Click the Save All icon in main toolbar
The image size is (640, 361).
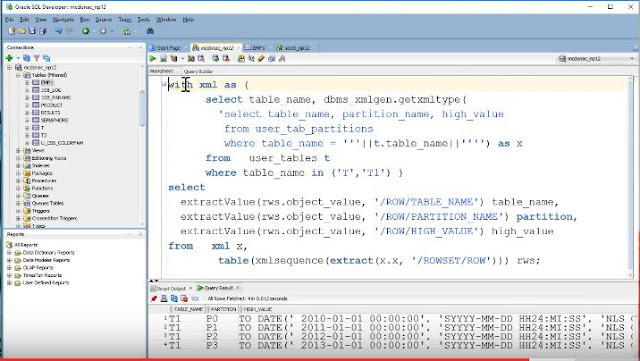click(x=42, y=31)
